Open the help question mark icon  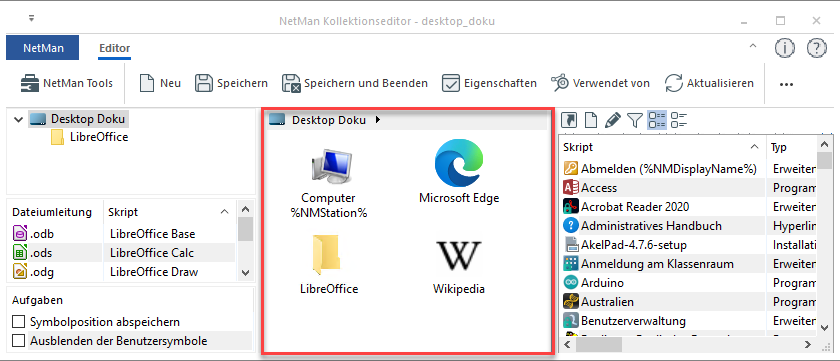(x=816, y=48)
